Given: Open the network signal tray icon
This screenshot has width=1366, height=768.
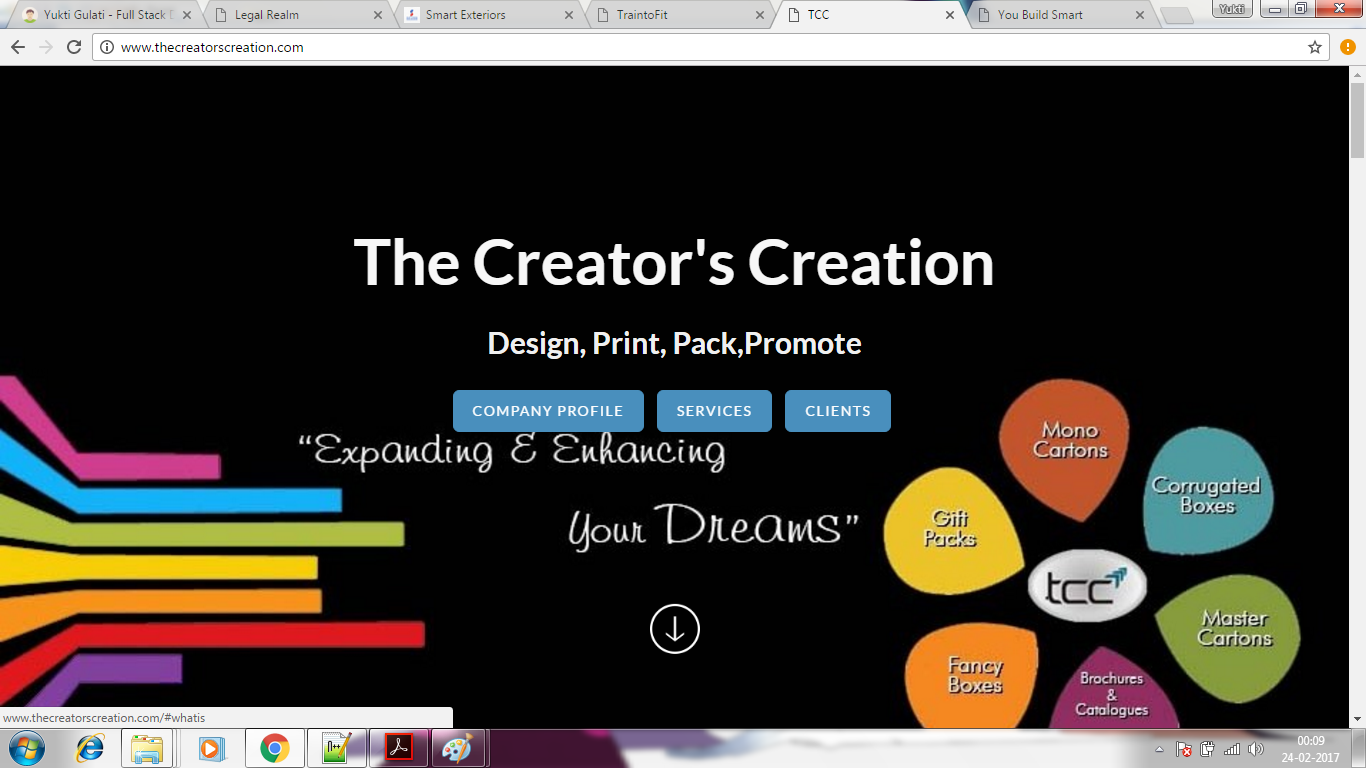Looking at the screenshot, I should pyautogui.click(x=1232, y=749).
